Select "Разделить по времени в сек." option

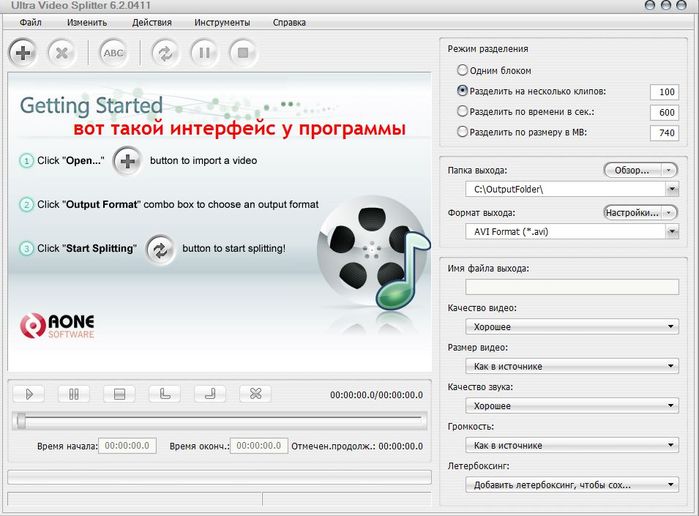point(462,111)
